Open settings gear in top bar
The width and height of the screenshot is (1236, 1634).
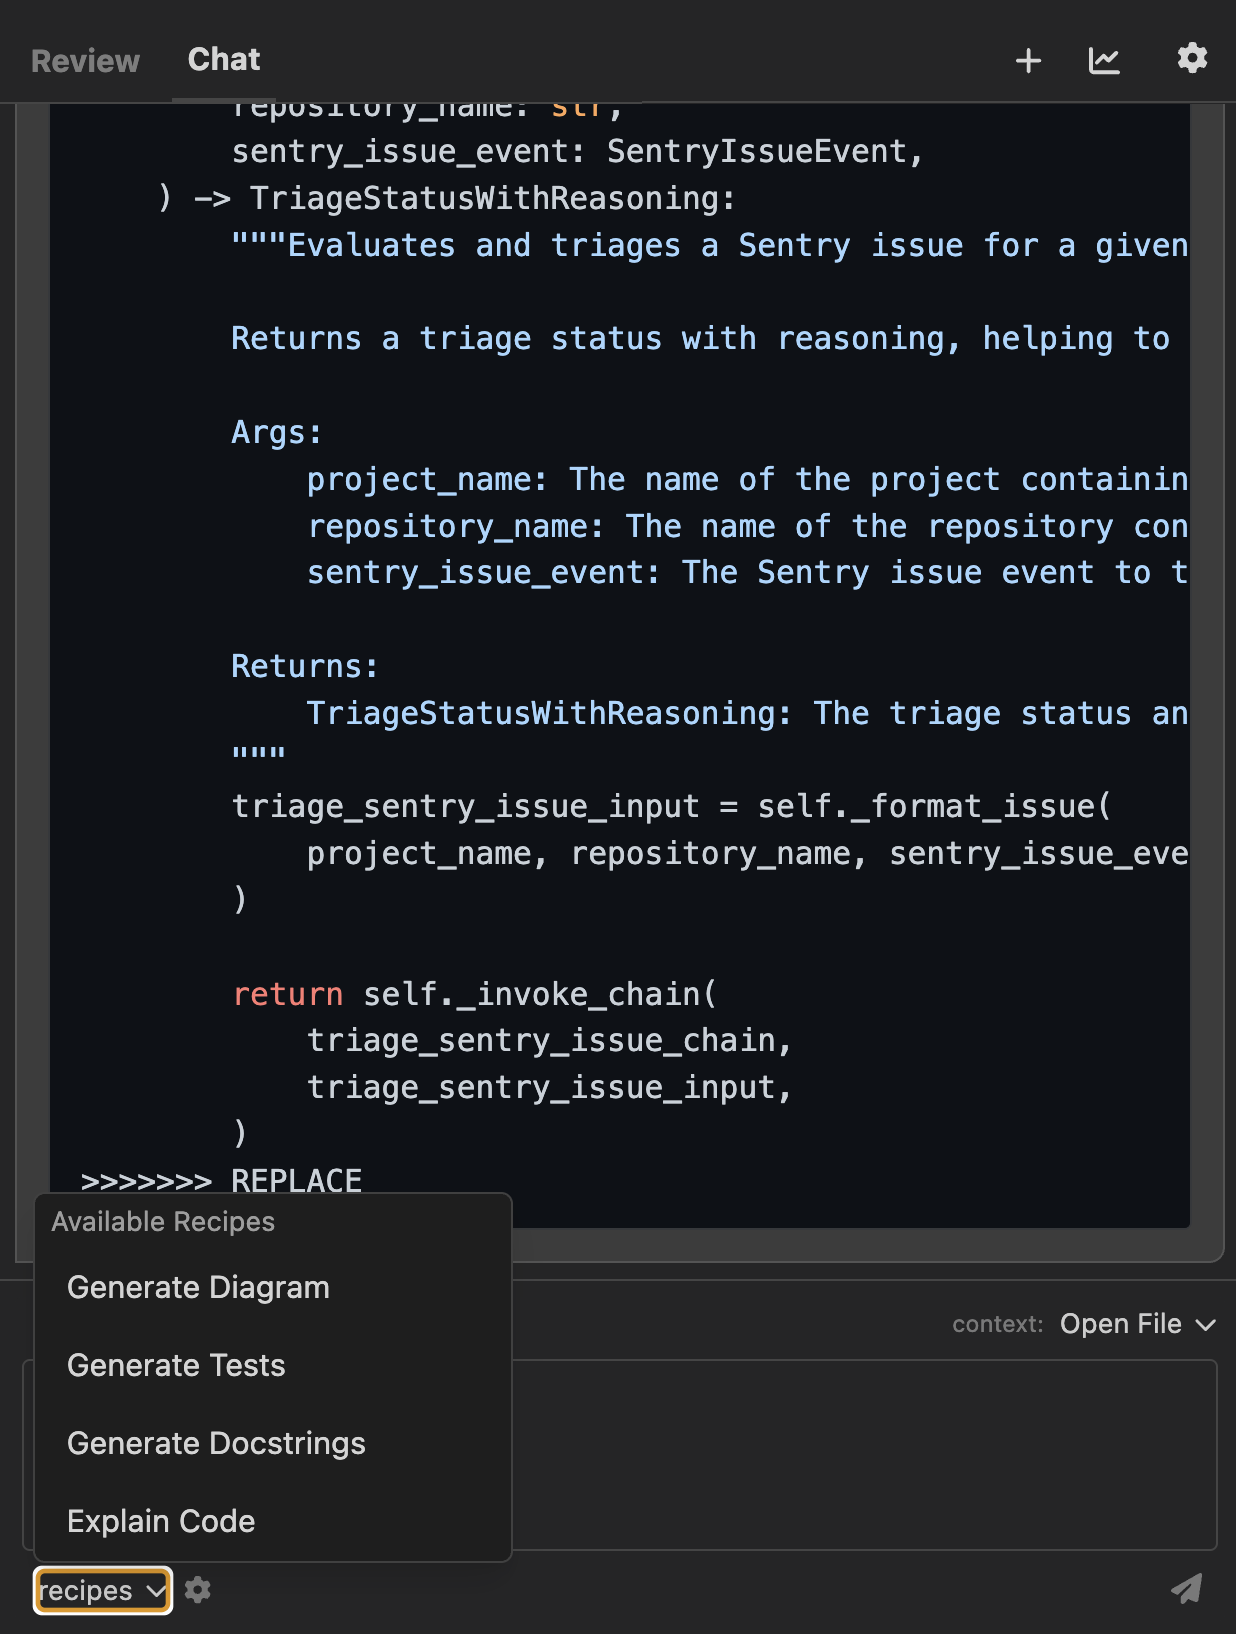(x=1191, y=59)
